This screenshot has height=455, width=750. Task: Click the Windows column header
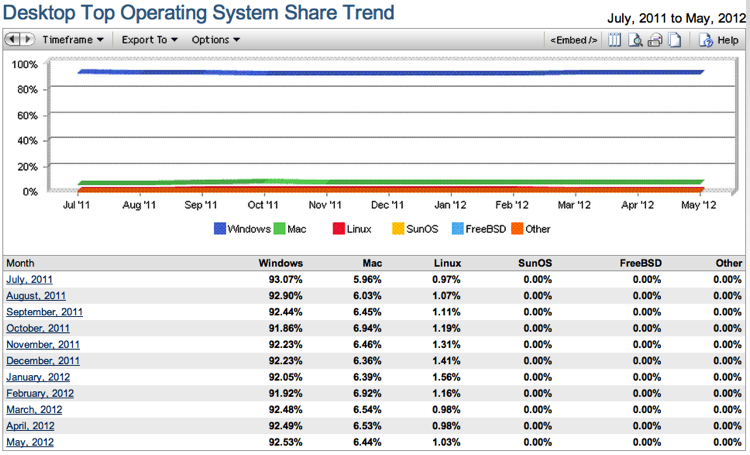pos(281,263)
